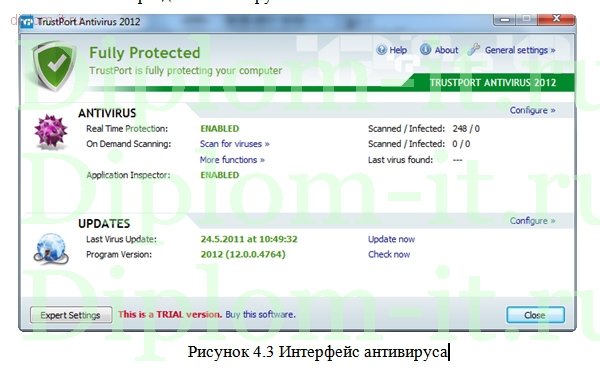Click Update now link

pos(391,239)
